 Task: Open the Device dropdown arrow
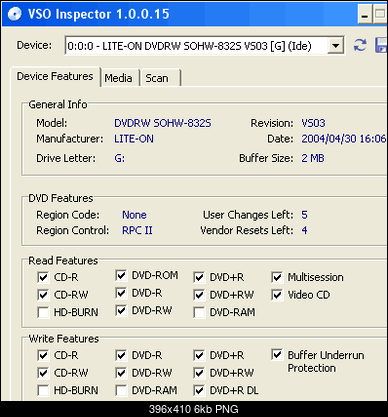pyautogui.click(x=335, y=46)
